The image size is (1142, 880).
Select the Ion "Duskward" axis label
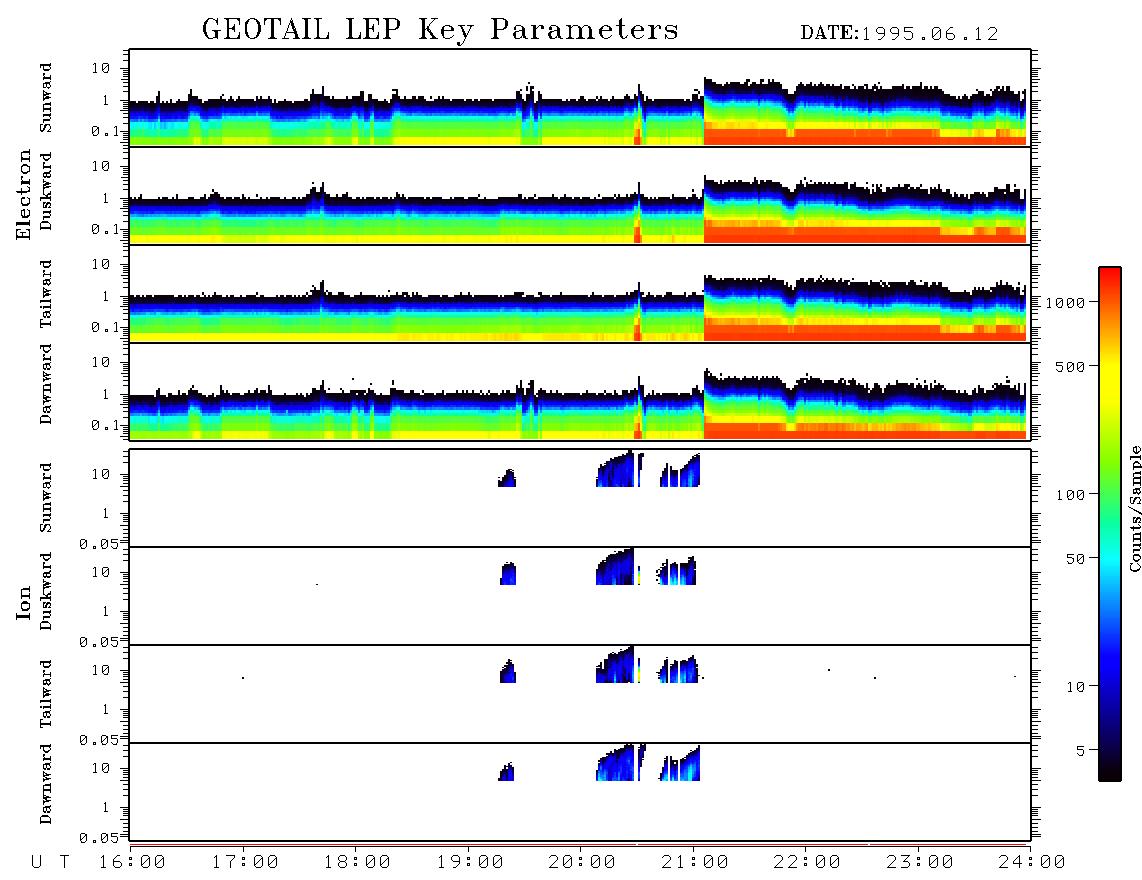pyautogui.click(x=46, y=591)
